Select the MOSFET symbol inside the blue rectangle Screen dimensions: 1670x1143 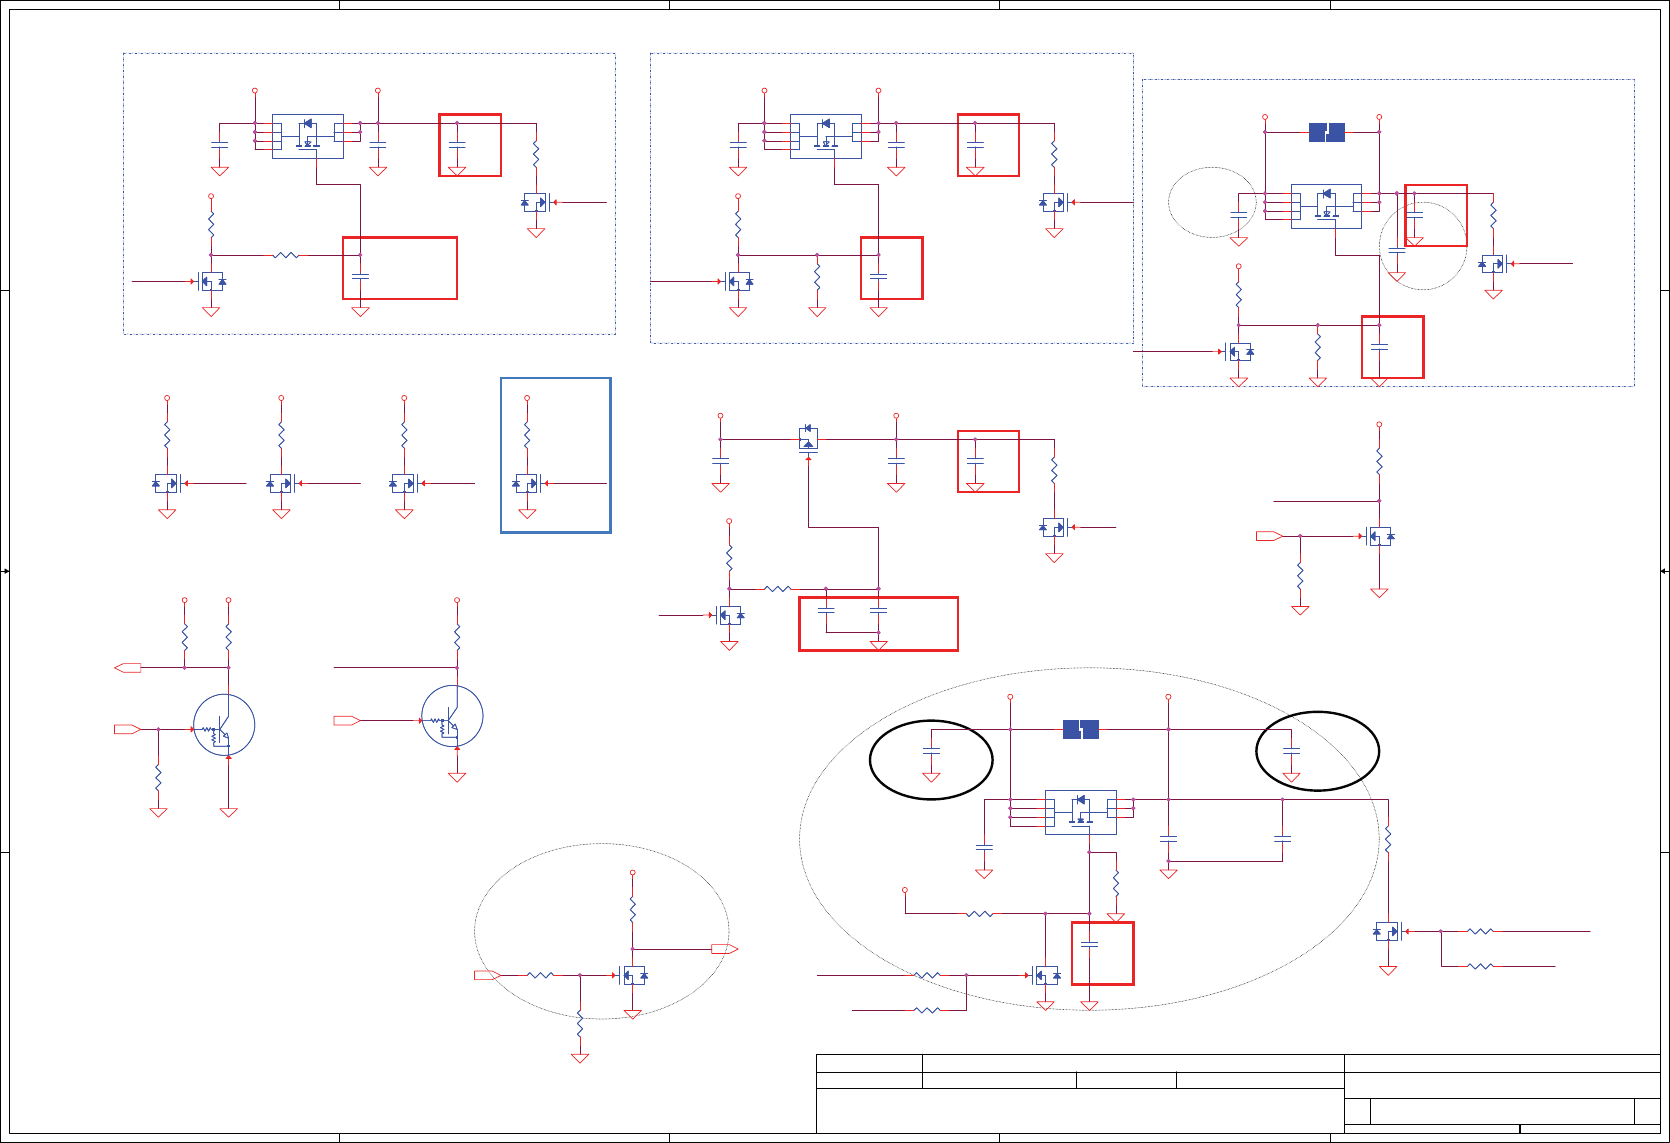[527, 483]
